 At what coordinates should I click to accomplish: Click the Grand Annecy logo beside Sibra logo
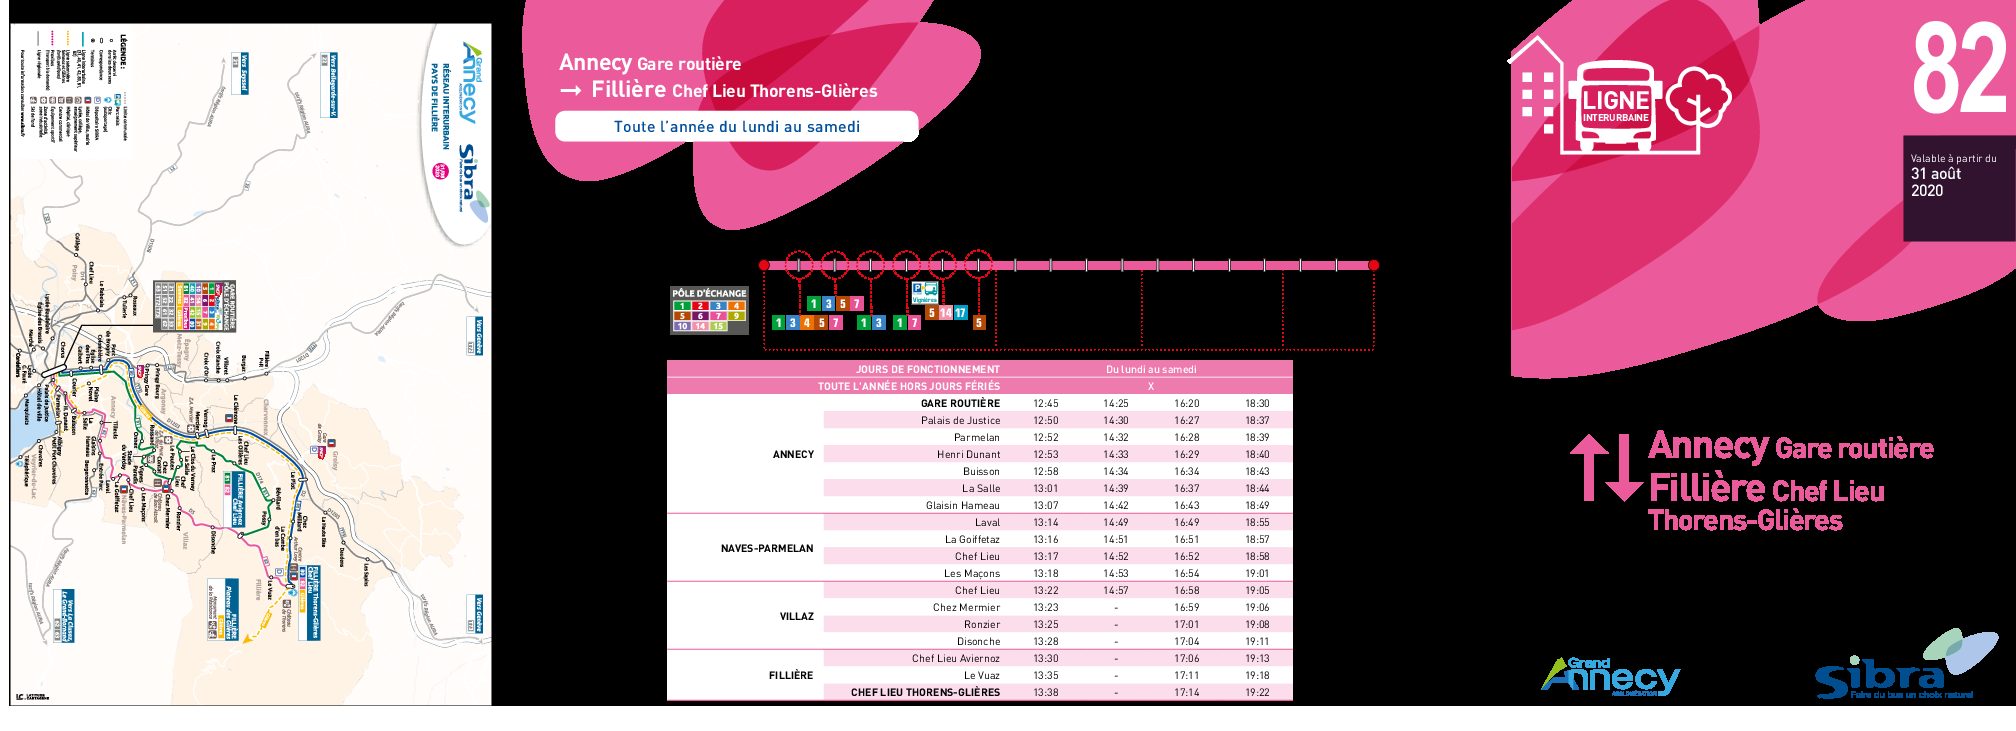pos(1610,678)
